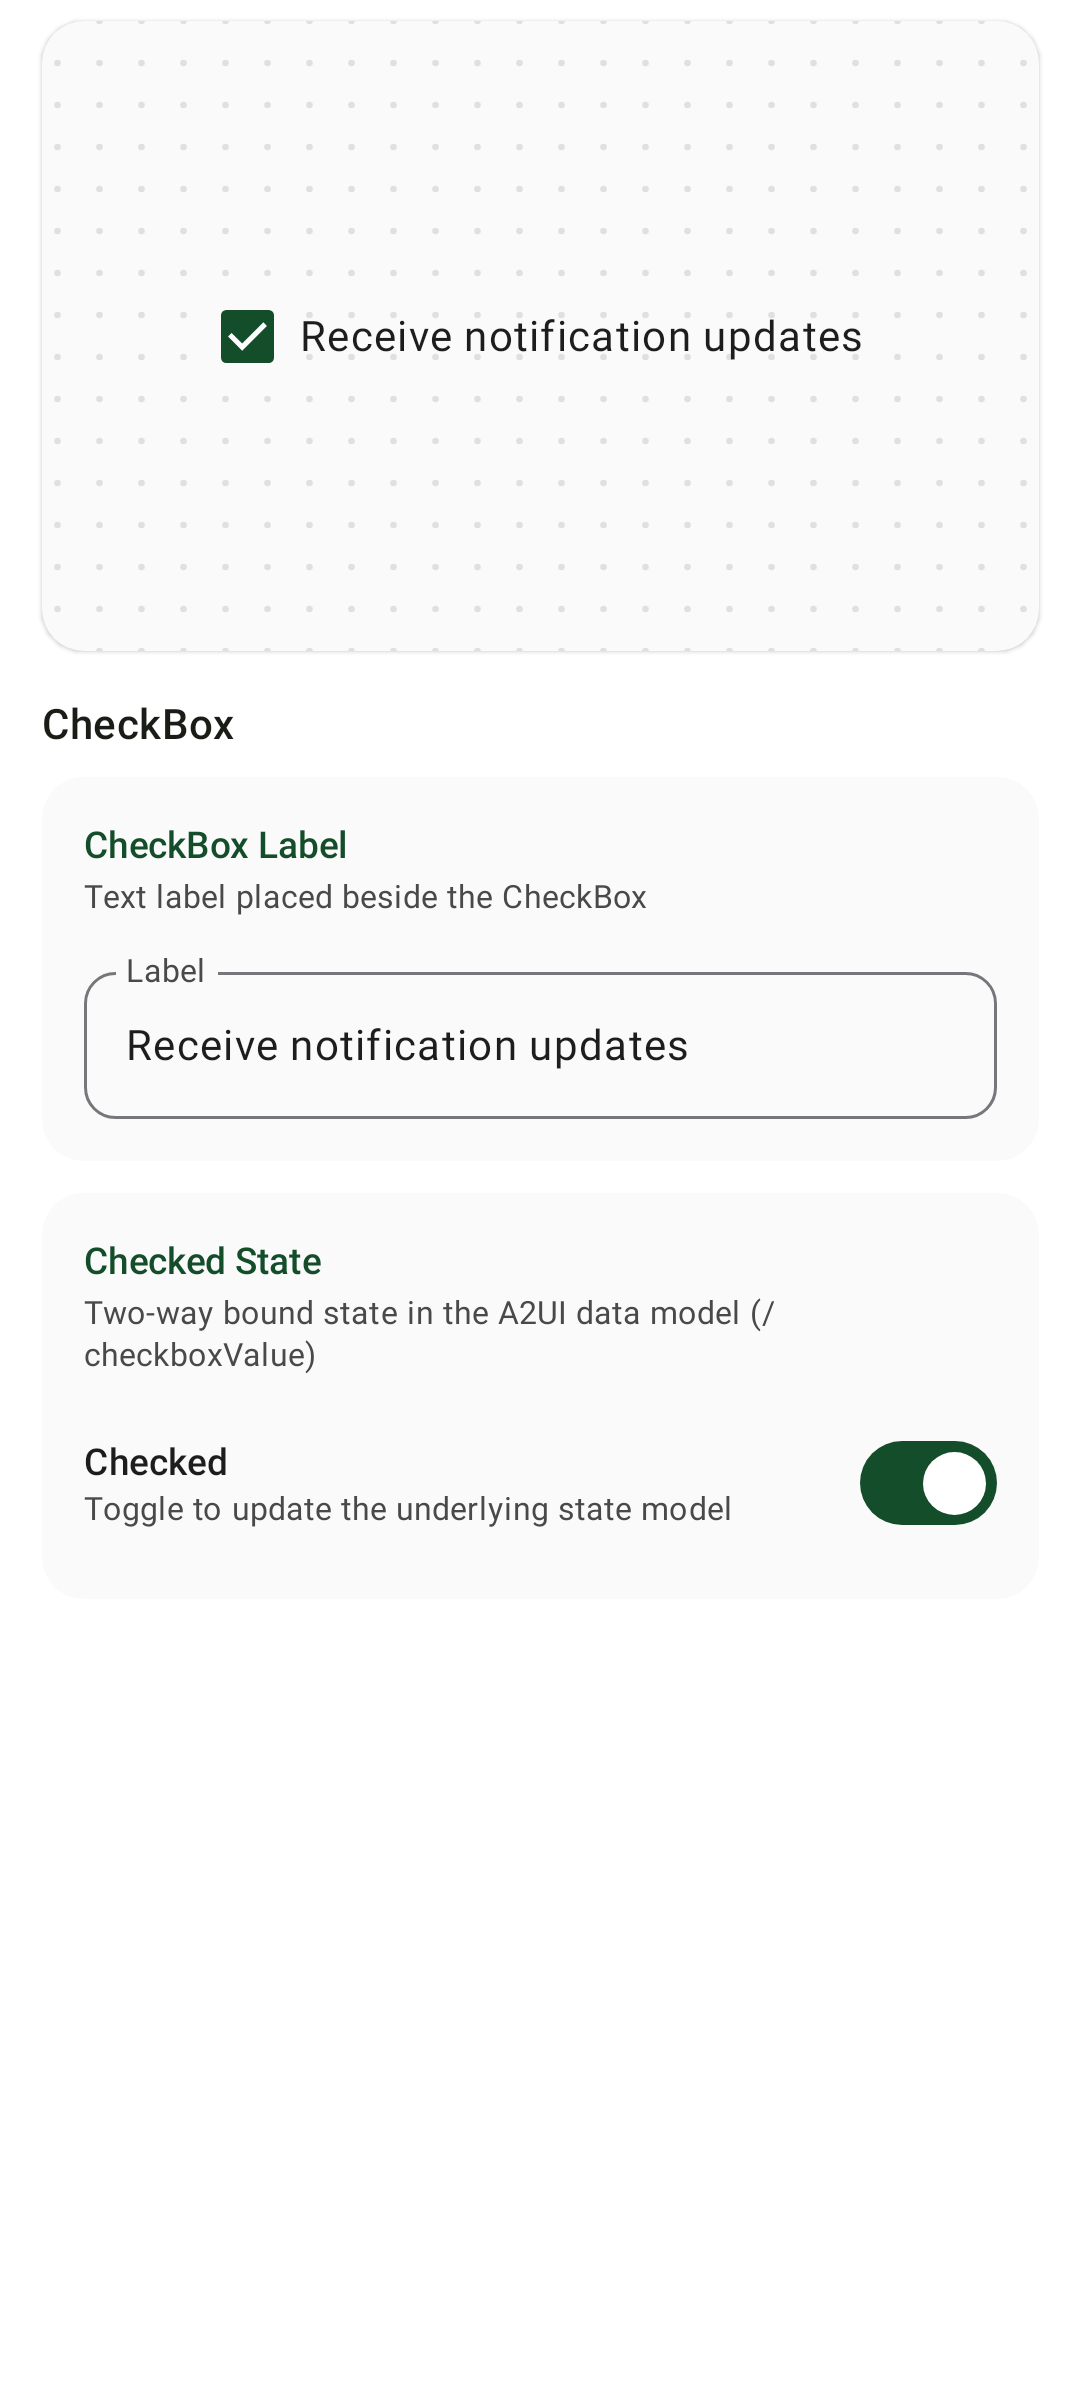Select the 'CheckBox Label' section title

[x=215, y=845]
